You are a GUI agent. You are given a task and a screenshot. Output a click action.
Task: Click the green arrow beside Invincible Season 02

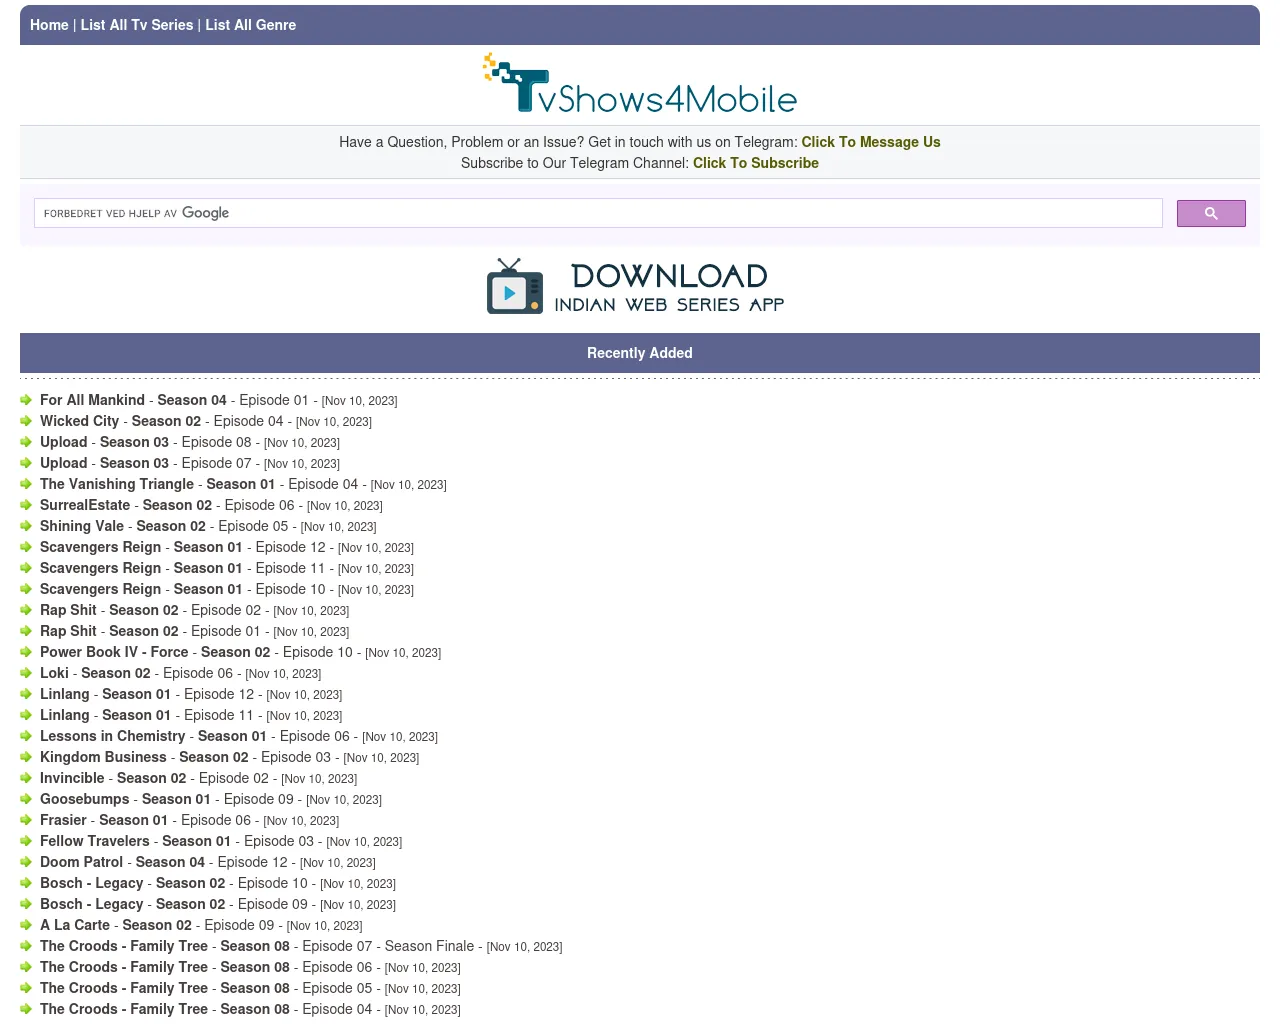26,778
